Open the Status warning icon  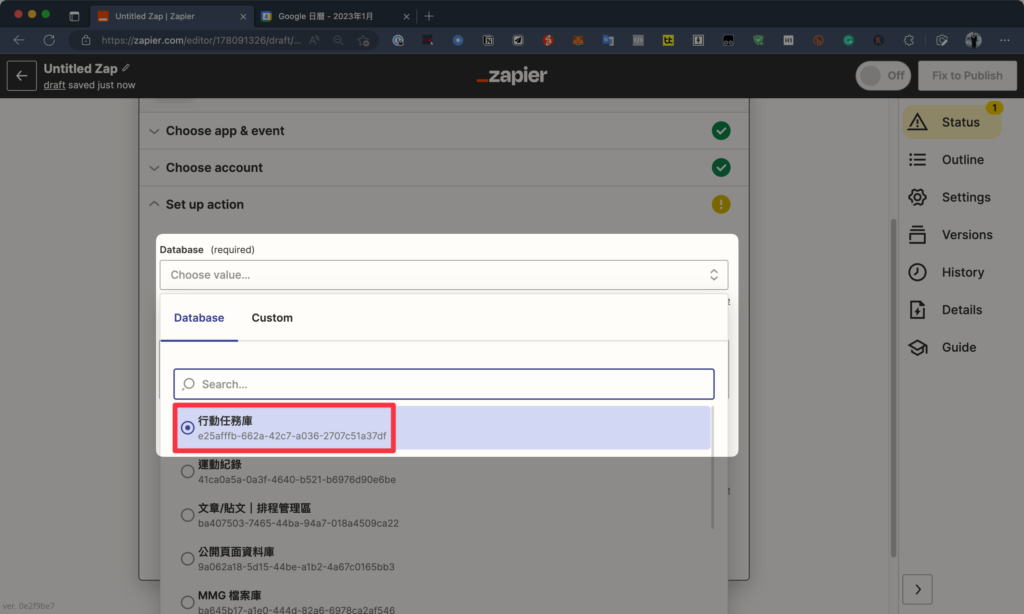[x=918, y=122]
